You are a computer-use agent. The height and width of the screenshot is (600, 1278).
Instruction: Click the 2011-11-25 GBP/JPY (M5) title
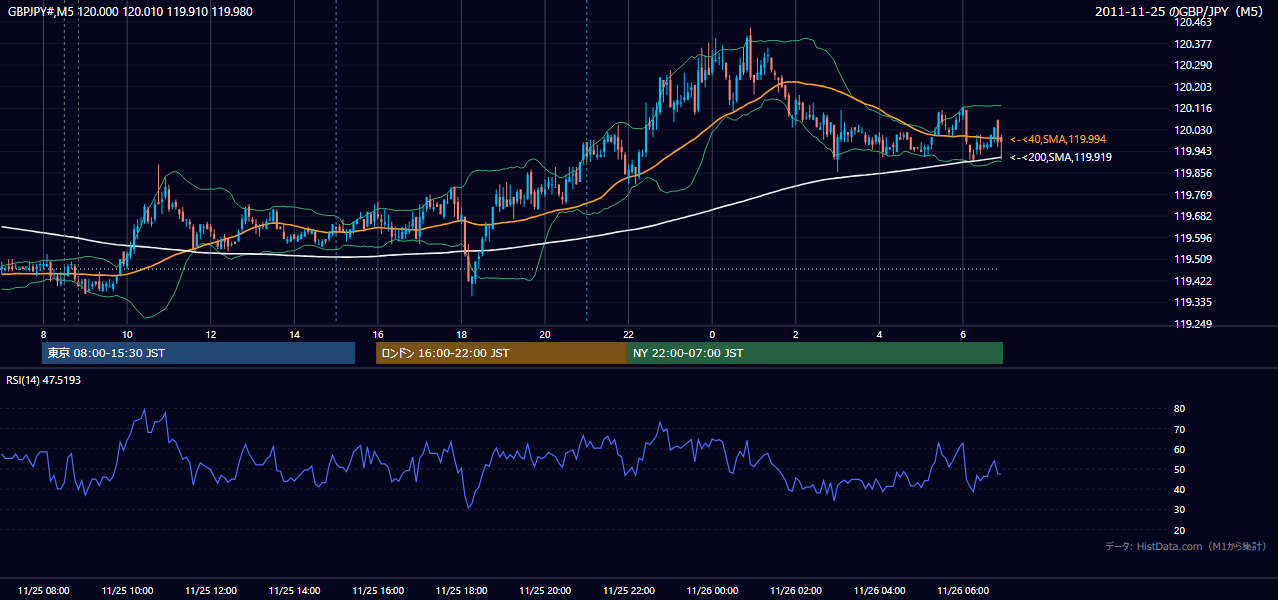tap(1179, 11)
